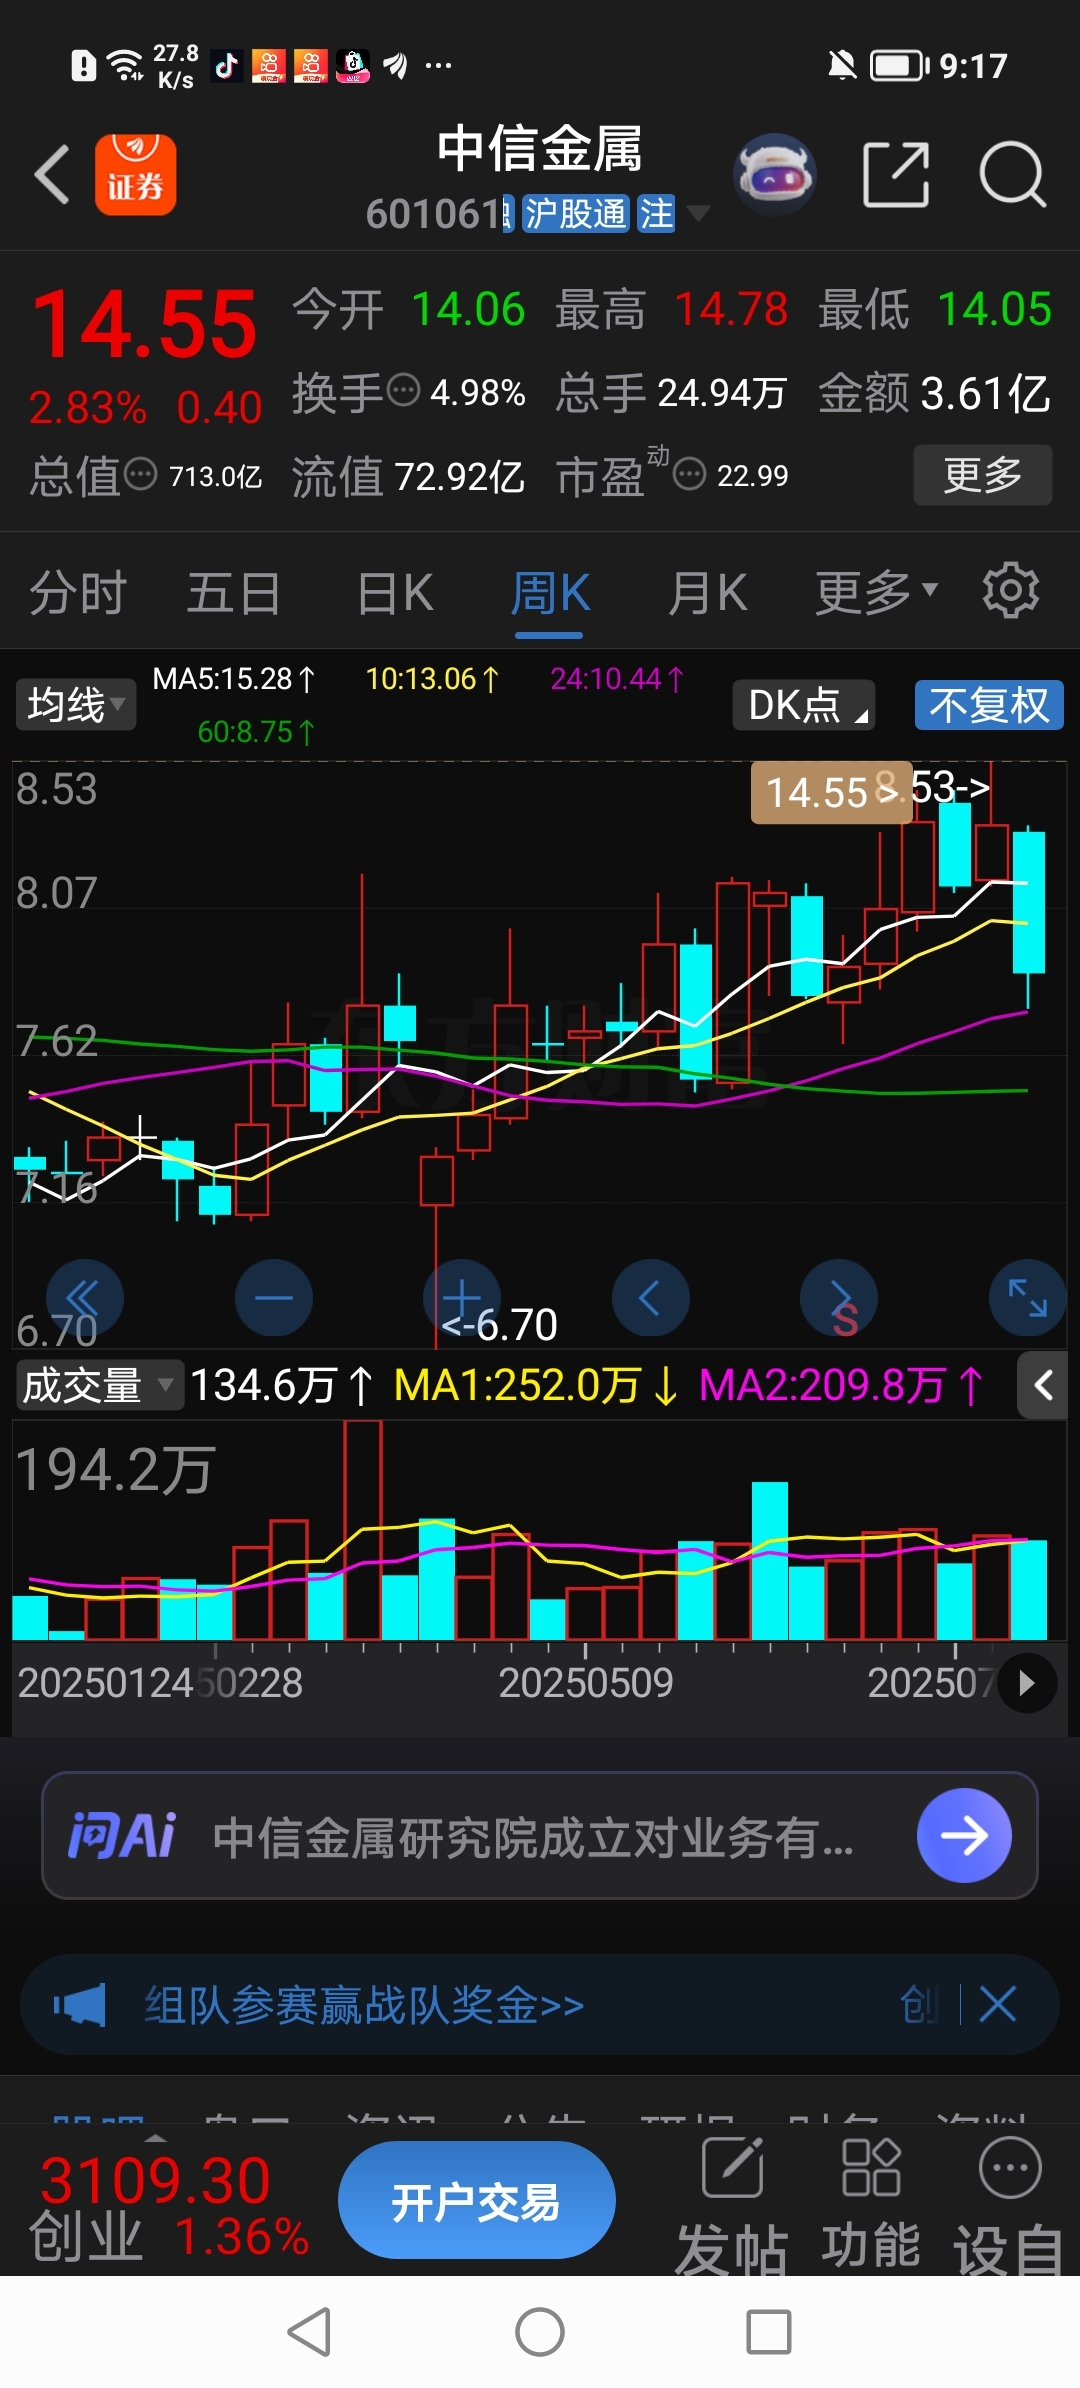Tap the big price 14.55

[x=145, y=324]
